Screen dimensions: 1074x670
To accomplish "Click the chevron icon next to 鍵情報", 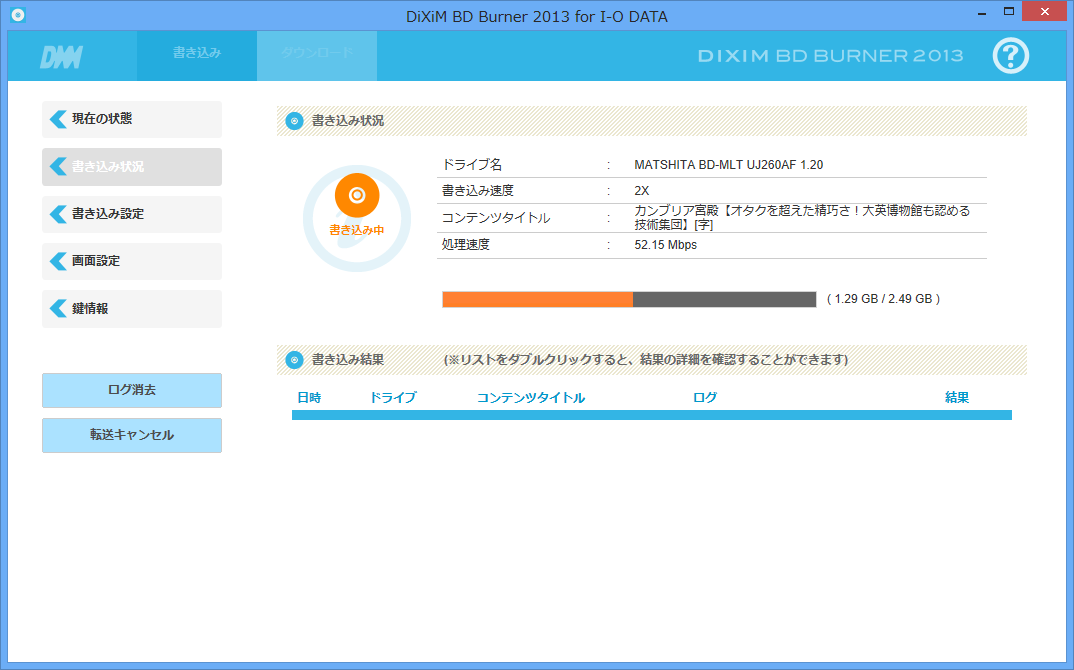I will pyautogui.click(x=58, y=309).
